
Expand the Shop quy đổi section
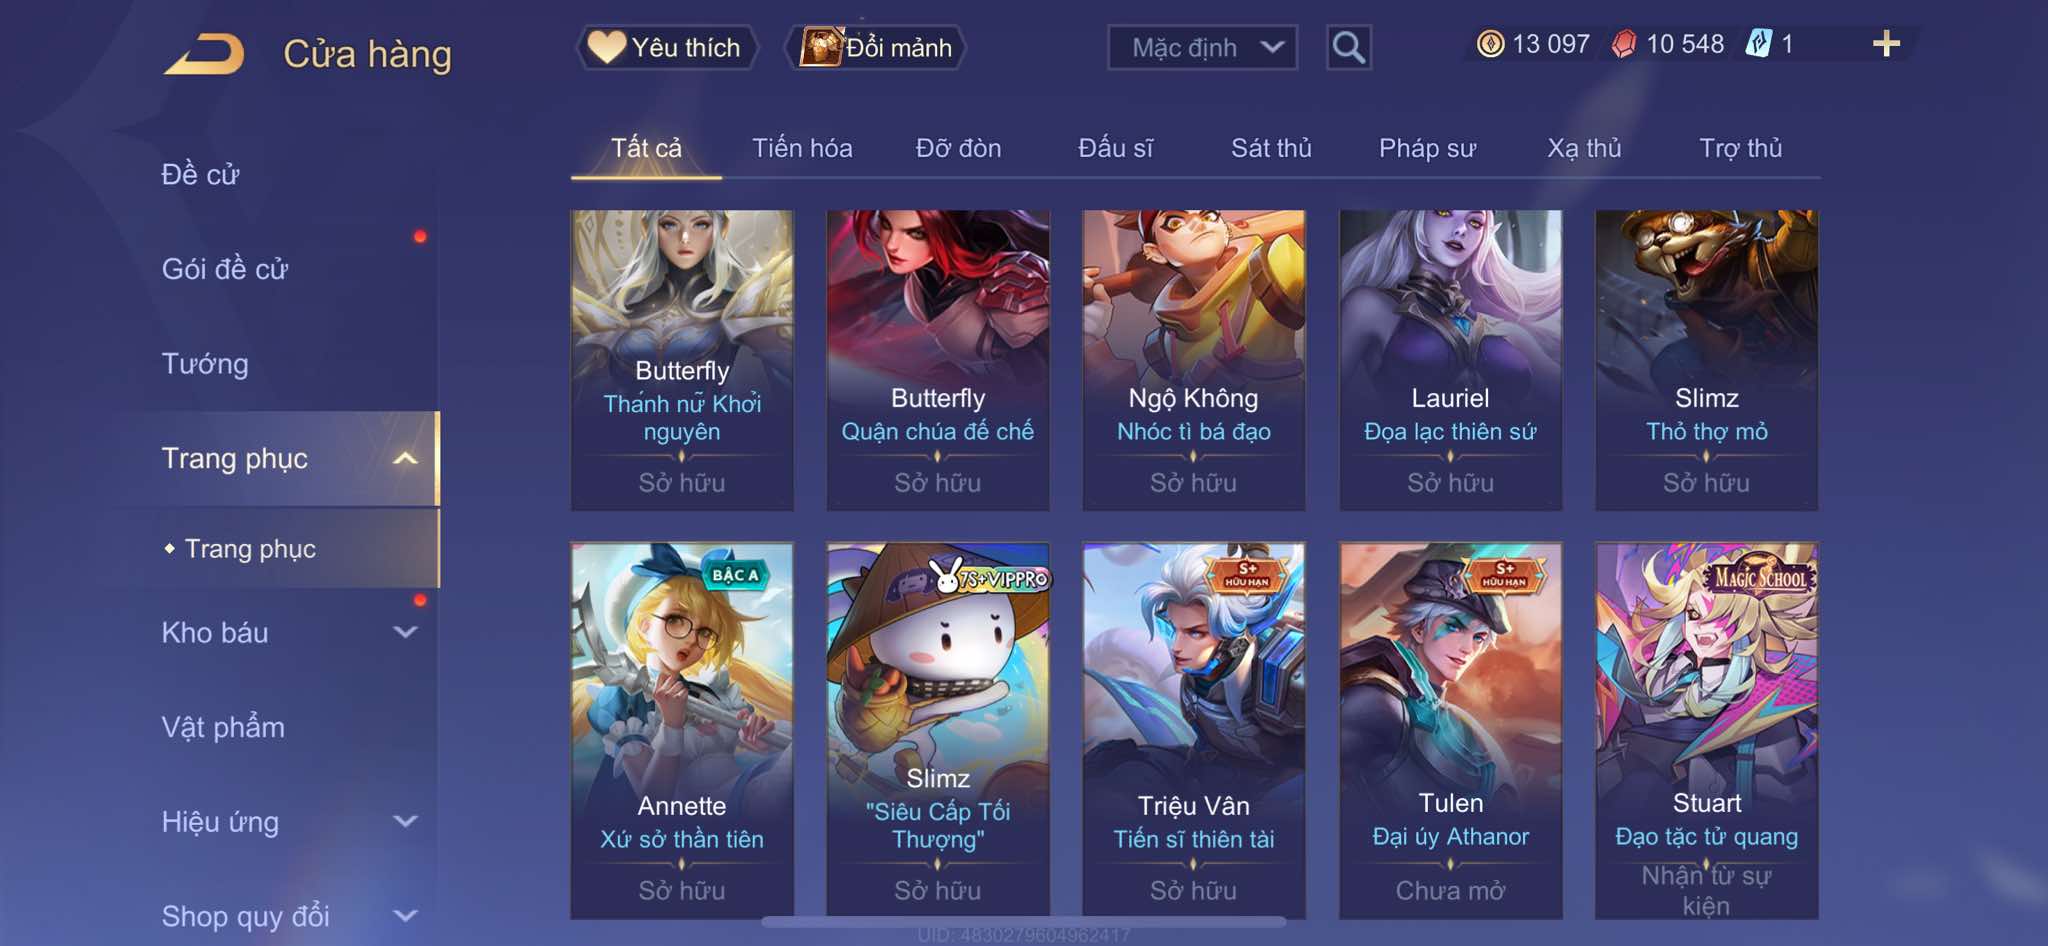pos(405,915)
